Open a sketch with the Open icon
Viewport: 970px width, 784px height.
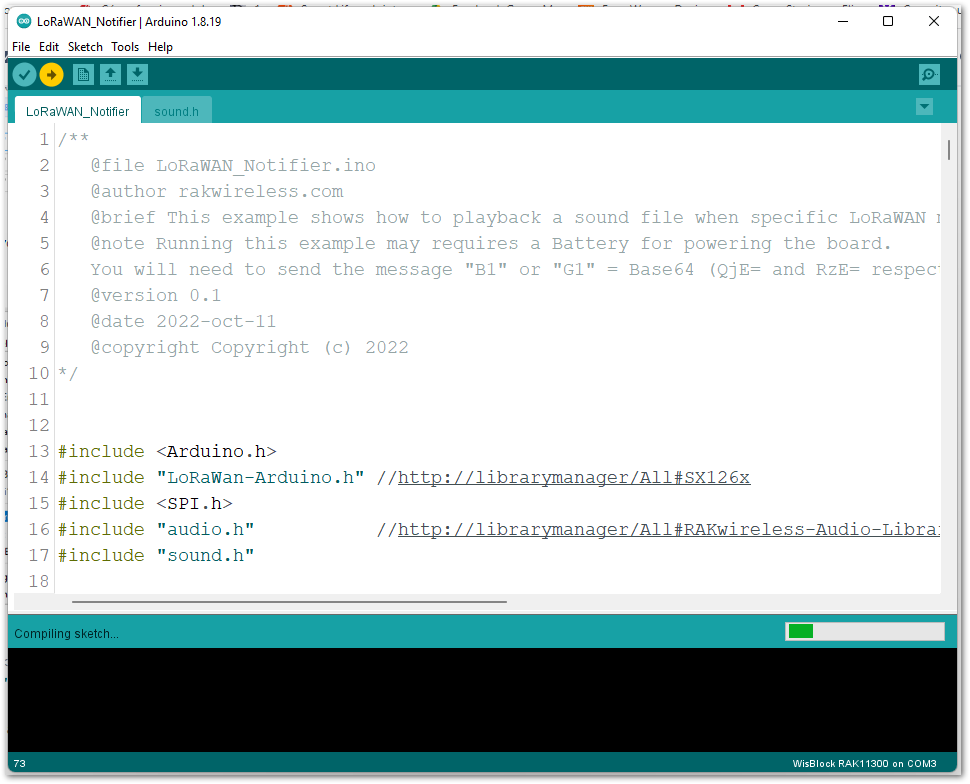click(x=110, y=75)
